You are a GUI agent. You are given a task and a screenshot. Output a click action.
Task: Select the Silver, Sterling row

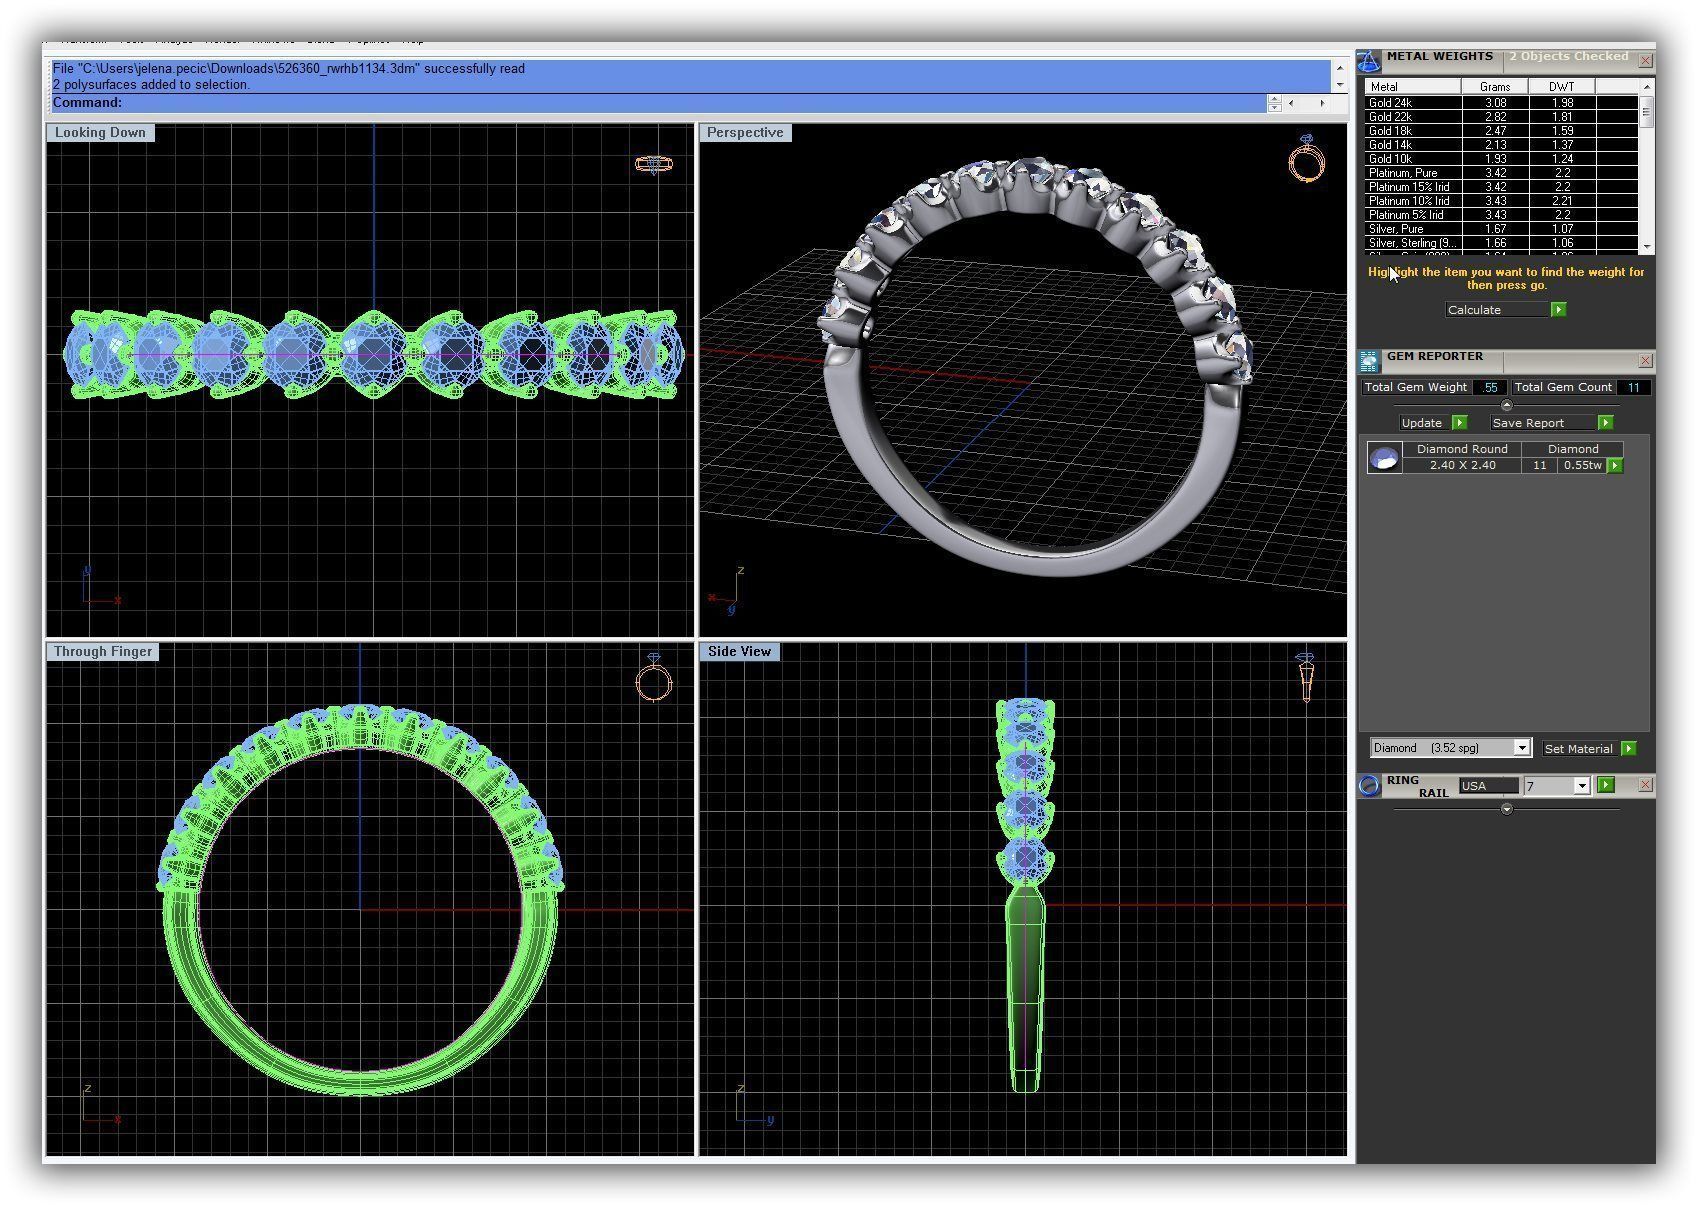[x=1501, y=243]
